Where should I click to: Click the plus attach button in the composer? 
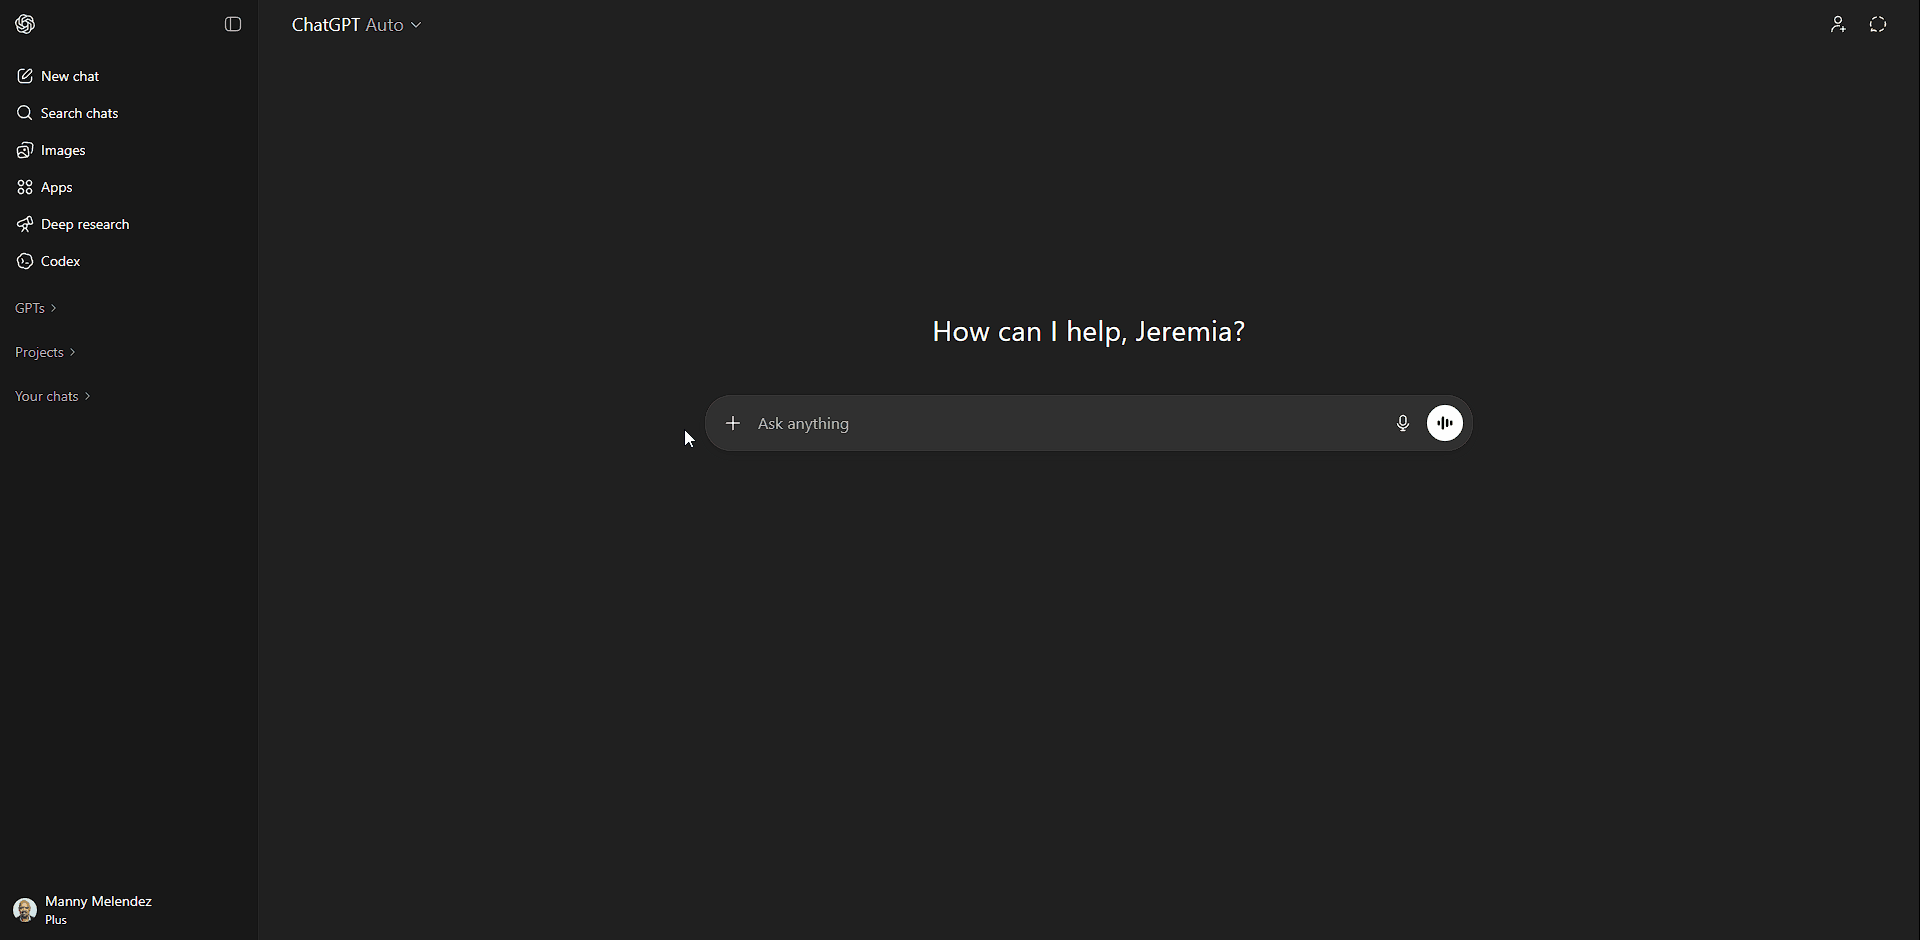pyautogui.click(x=733, y=423)
